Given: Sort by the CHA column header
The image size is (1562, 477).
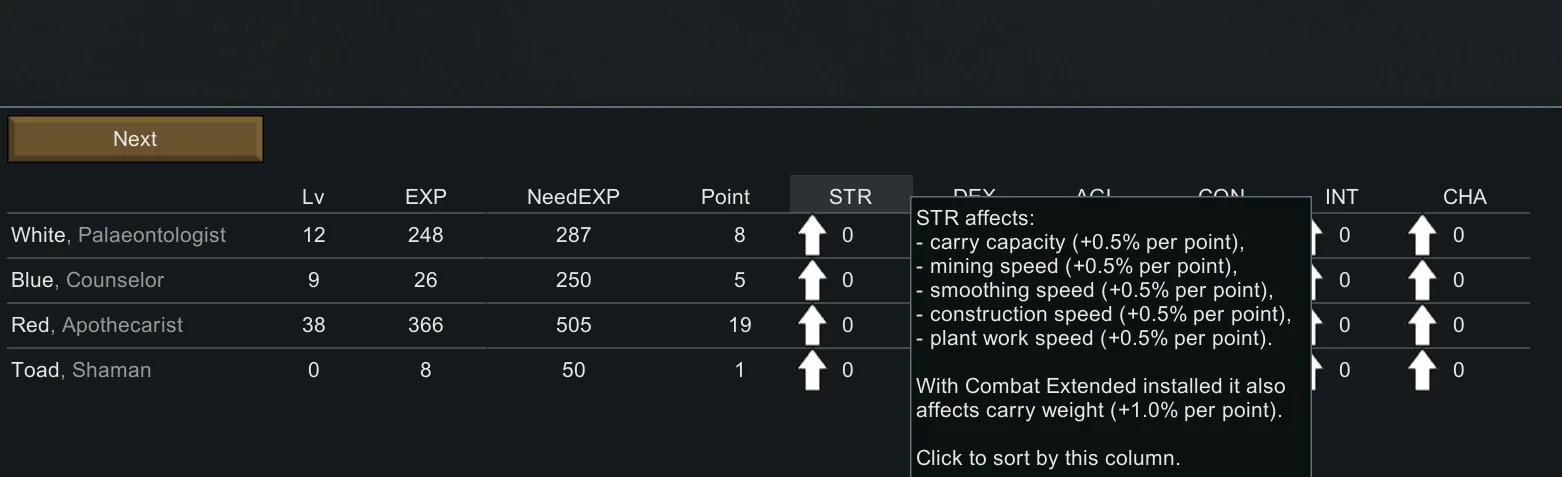Looking at the screenshot, I should tap(1464, 197).
